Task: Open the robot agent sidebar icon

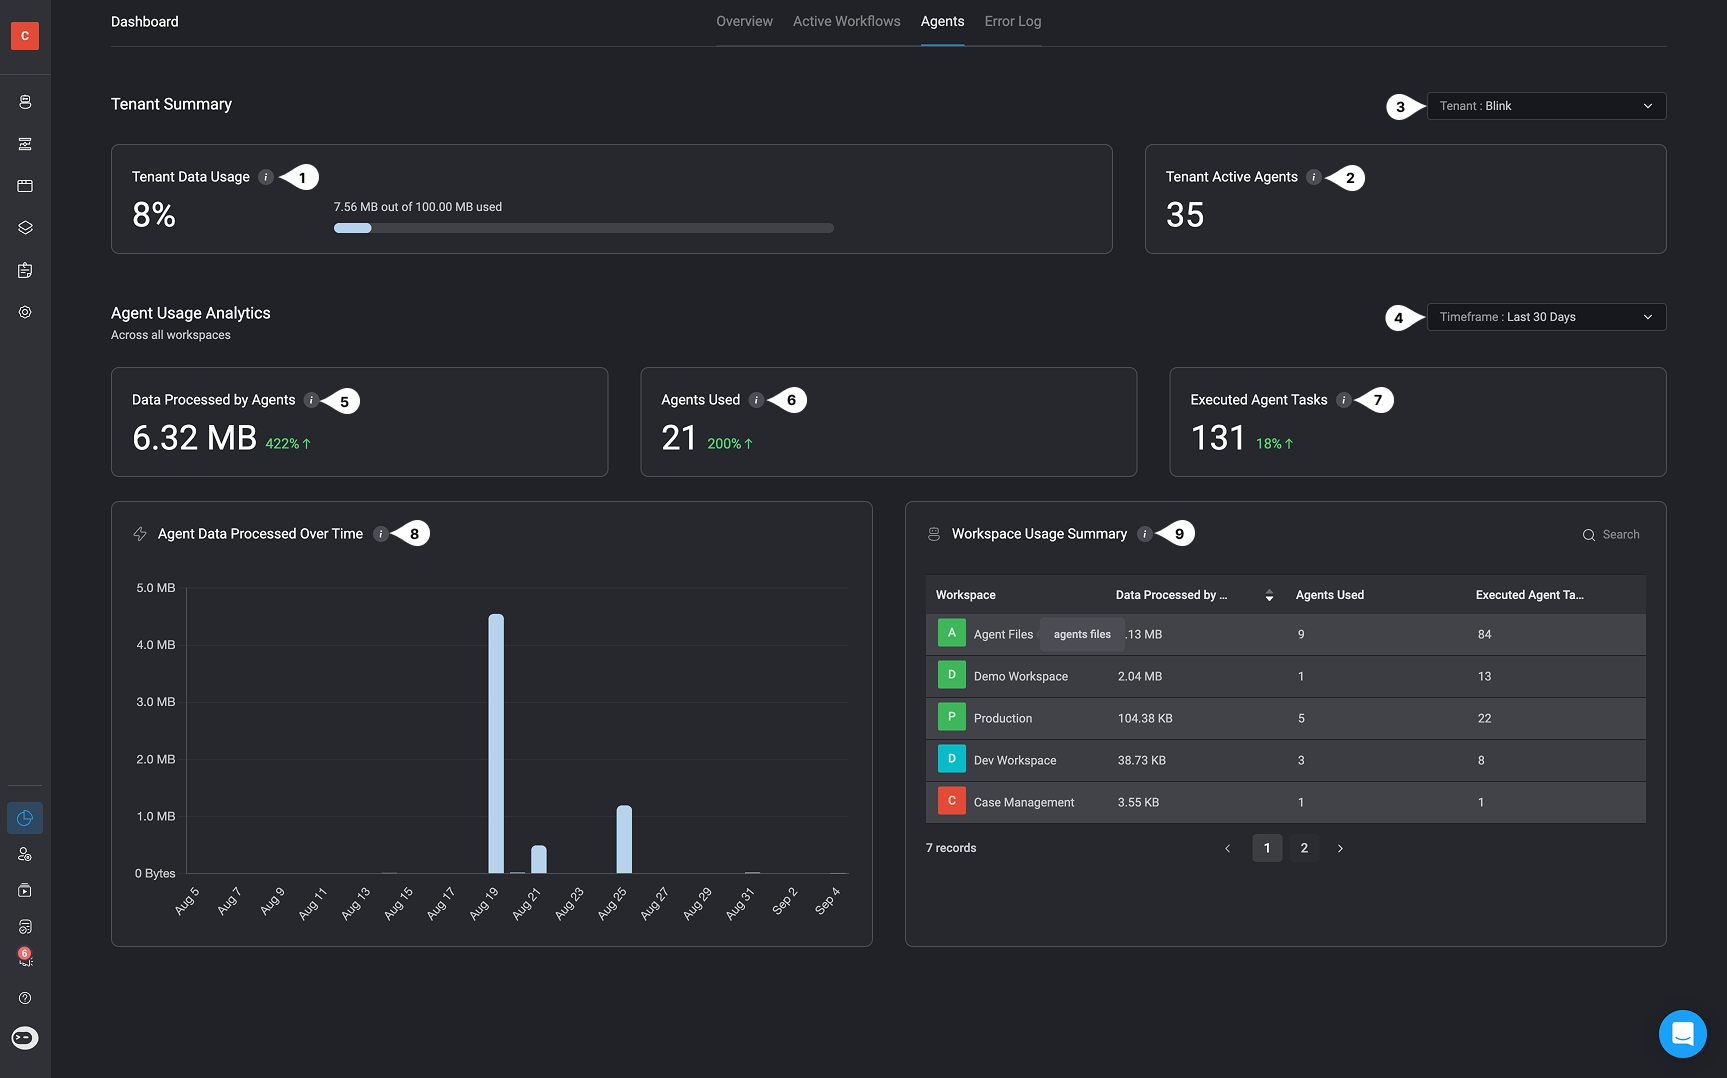Action: [x=25, y=102]
